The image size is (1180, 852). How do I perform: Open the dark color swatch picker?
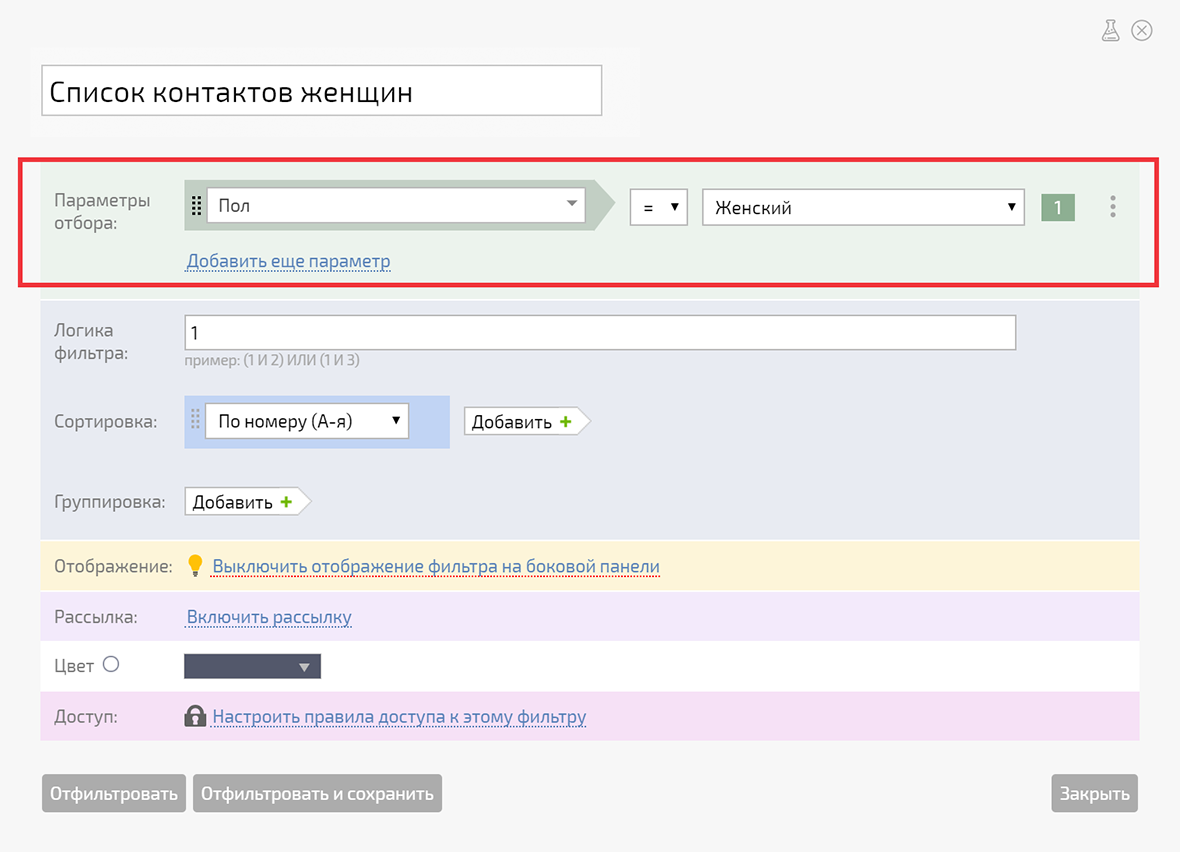click(x=252, y=667)
